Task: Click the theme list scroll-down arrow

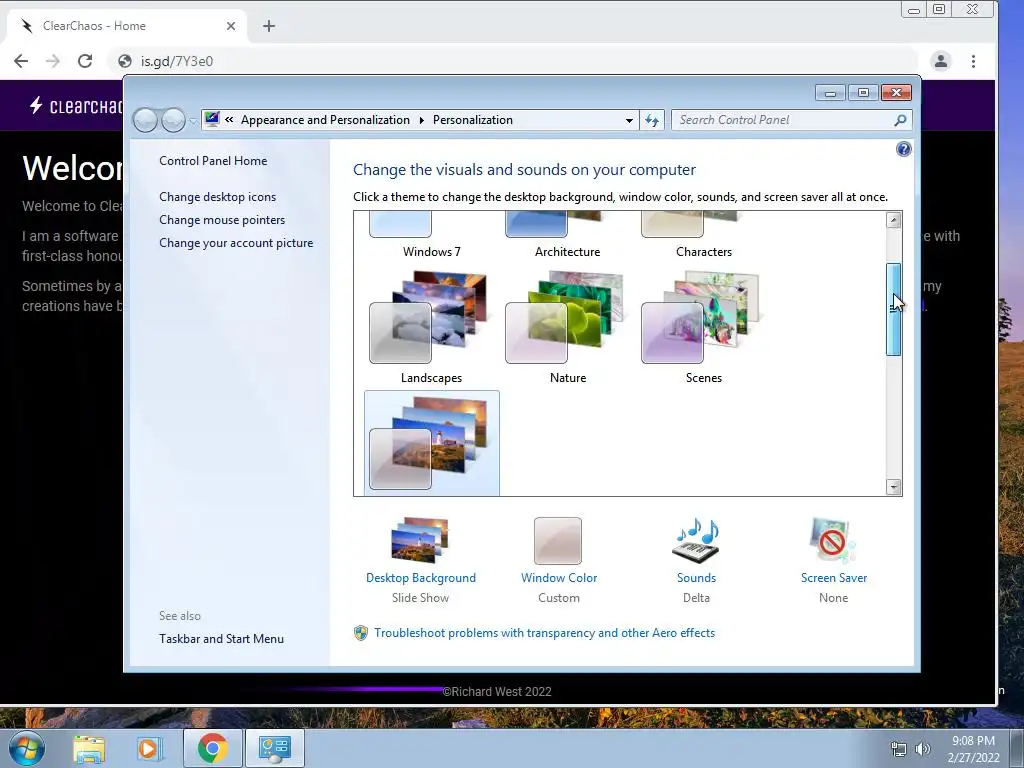Action: pyautogui.click(x=893, y=487)
